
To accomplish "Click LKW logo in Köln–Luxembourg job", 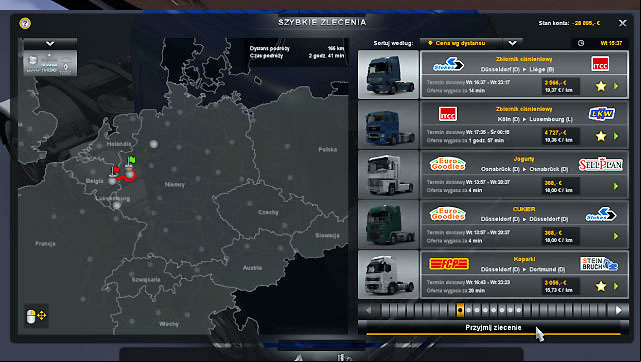I will tap(601, 114).
